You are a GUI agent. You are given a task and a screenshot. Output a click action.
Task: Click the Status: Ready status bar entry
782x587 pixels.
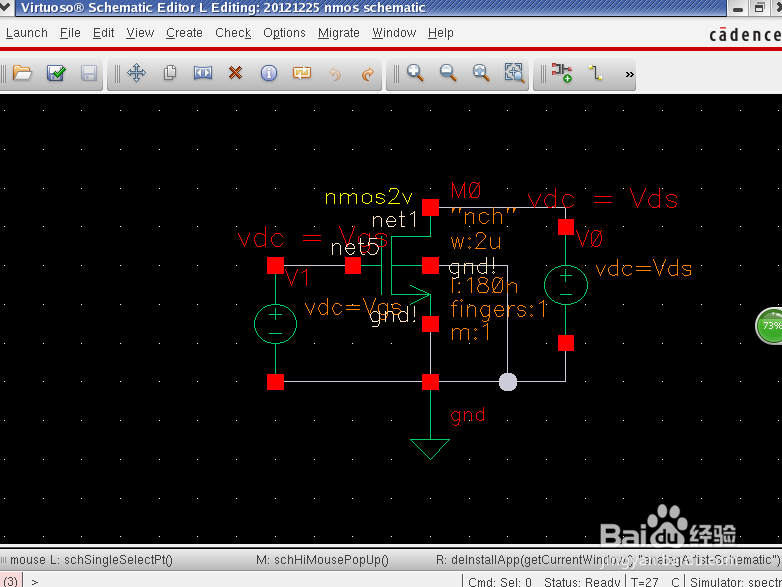click(x=582, y=582)
